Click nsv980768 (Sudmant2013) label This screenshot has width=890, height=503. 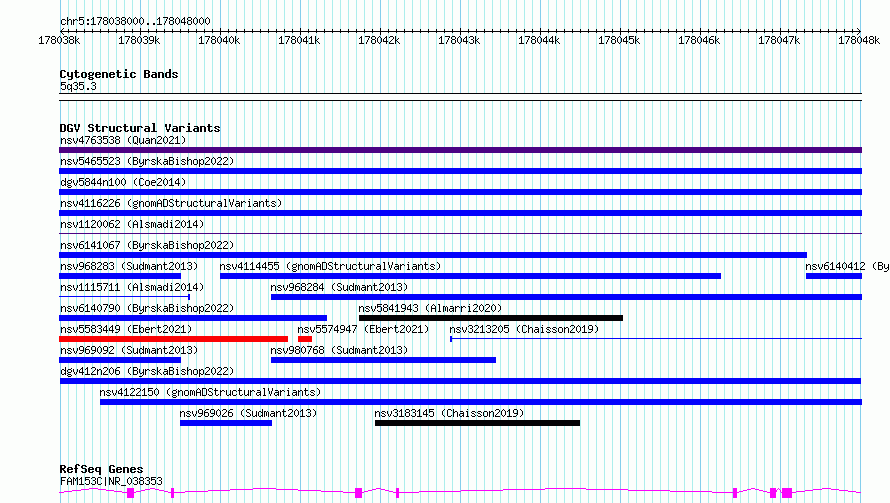coord(339,350)
